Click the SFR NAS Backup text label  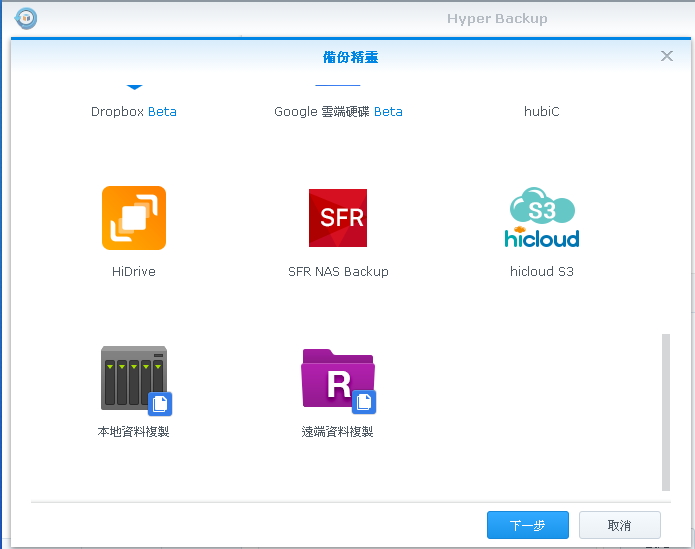(338, 272)
